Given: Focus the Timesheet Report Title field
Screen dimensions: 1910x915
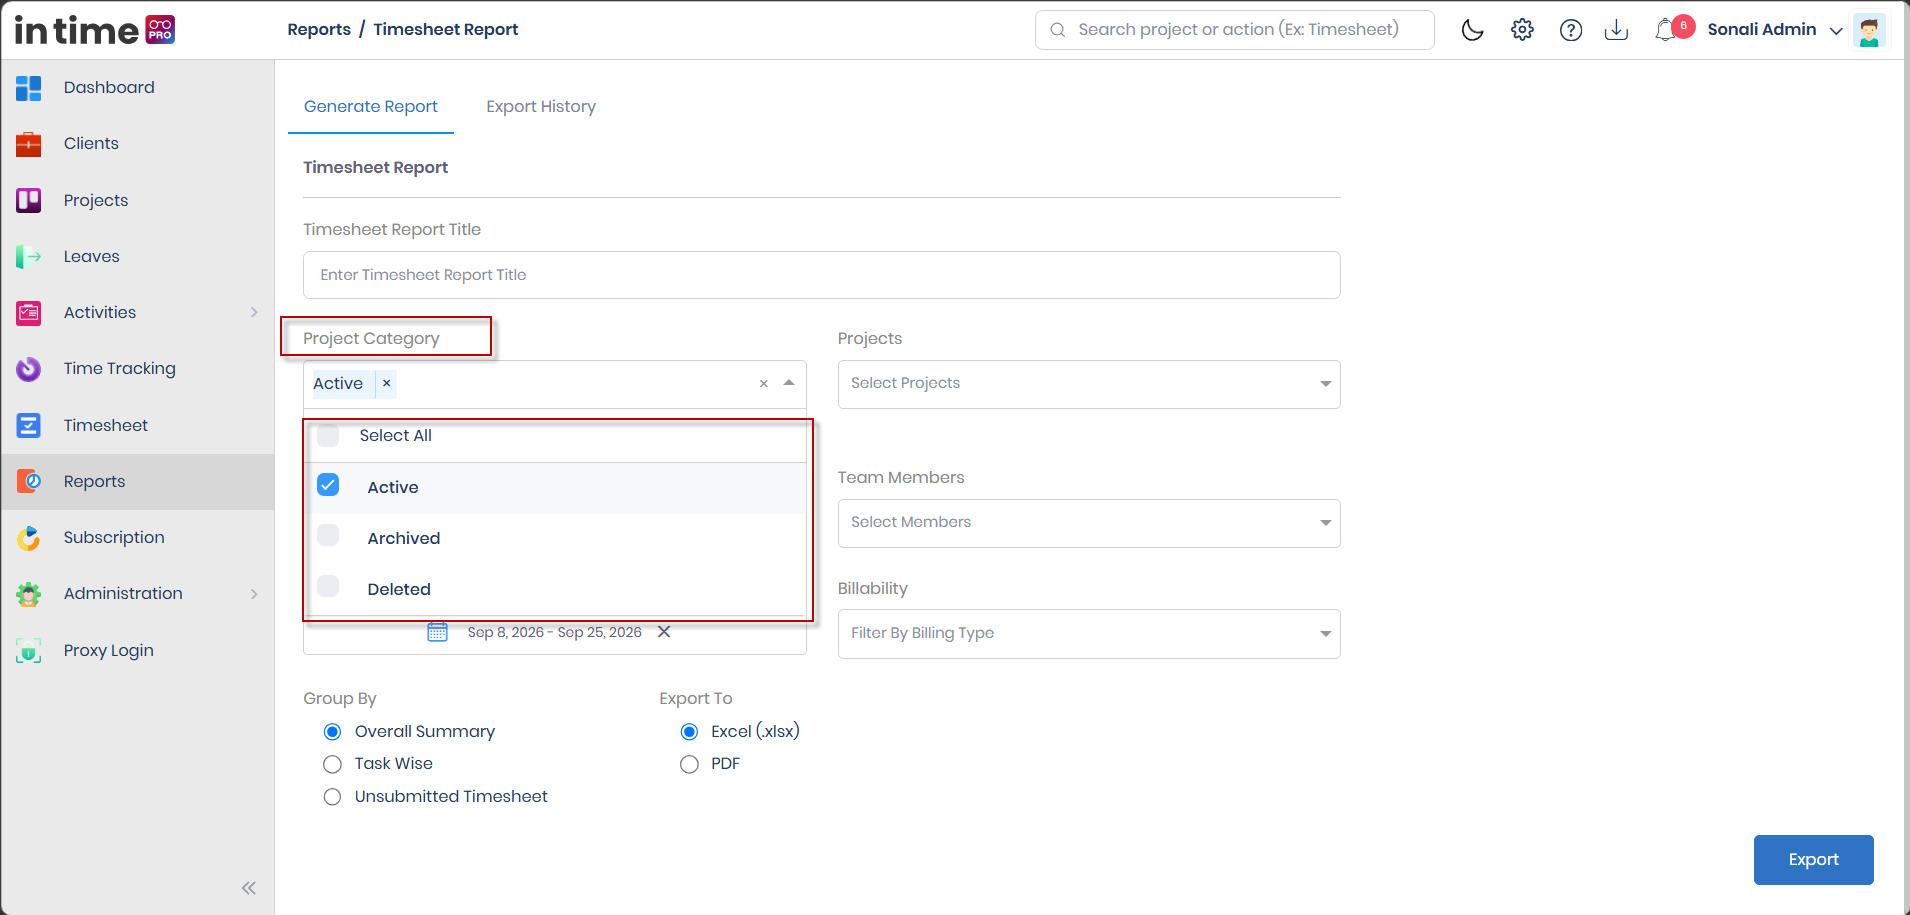Looking at the screenshot, I should pyautogui.click(x=821, y=275).
